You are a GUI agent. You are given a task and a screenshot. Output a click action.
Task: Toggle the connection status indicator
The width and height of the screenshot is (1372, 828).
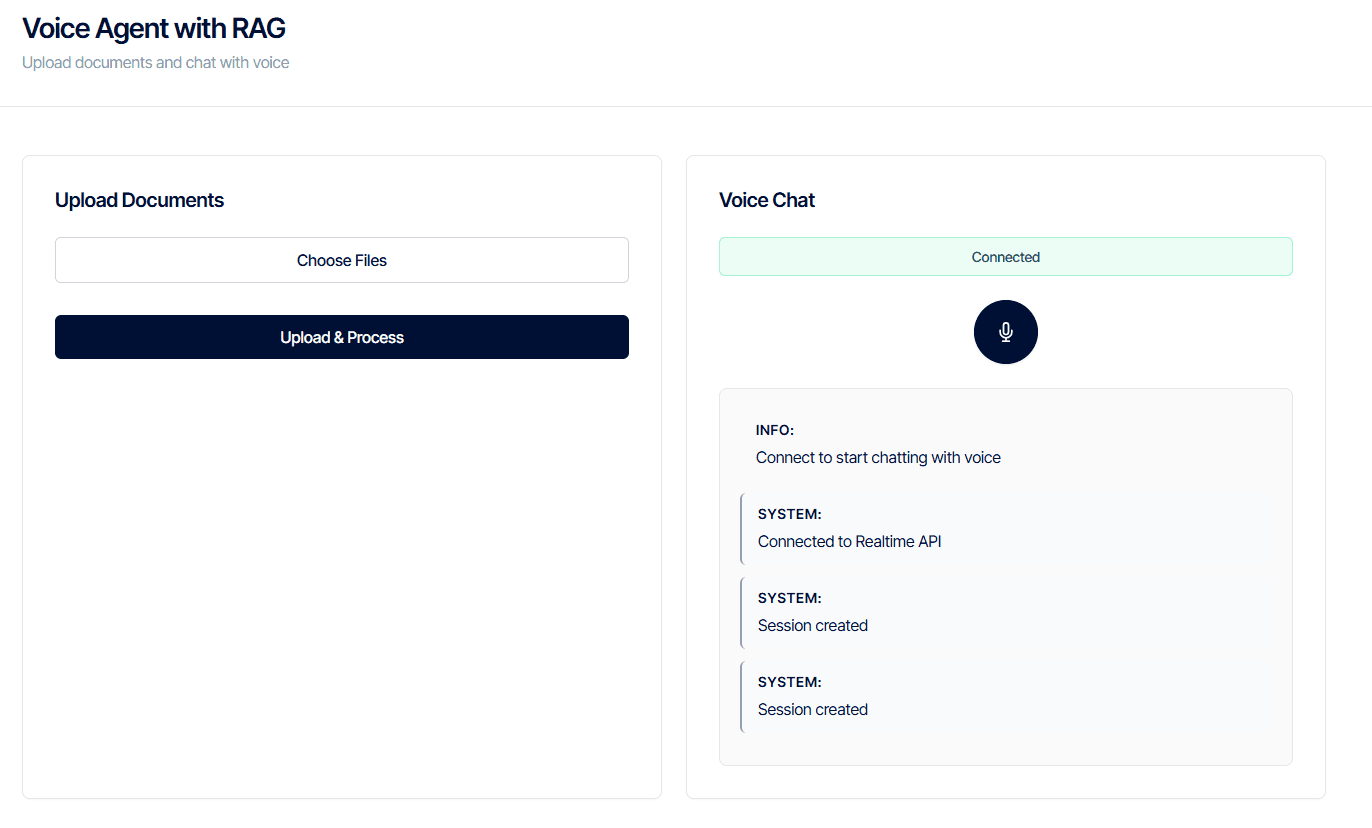pos(1005,256)
